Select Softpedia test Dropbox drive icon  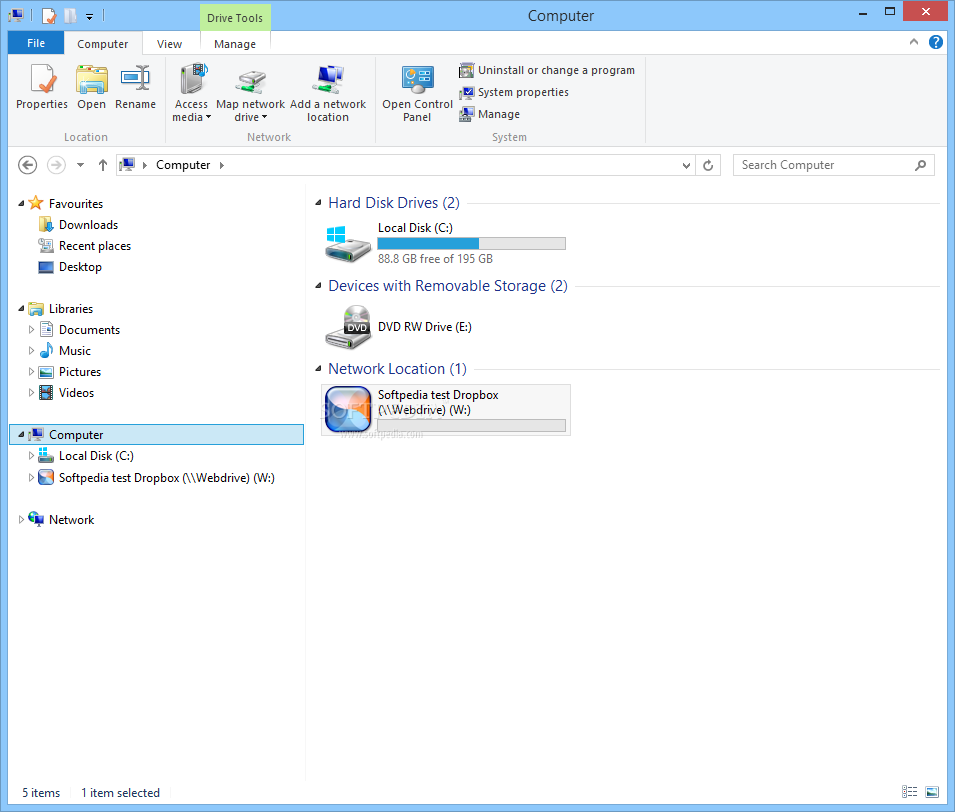348,409
